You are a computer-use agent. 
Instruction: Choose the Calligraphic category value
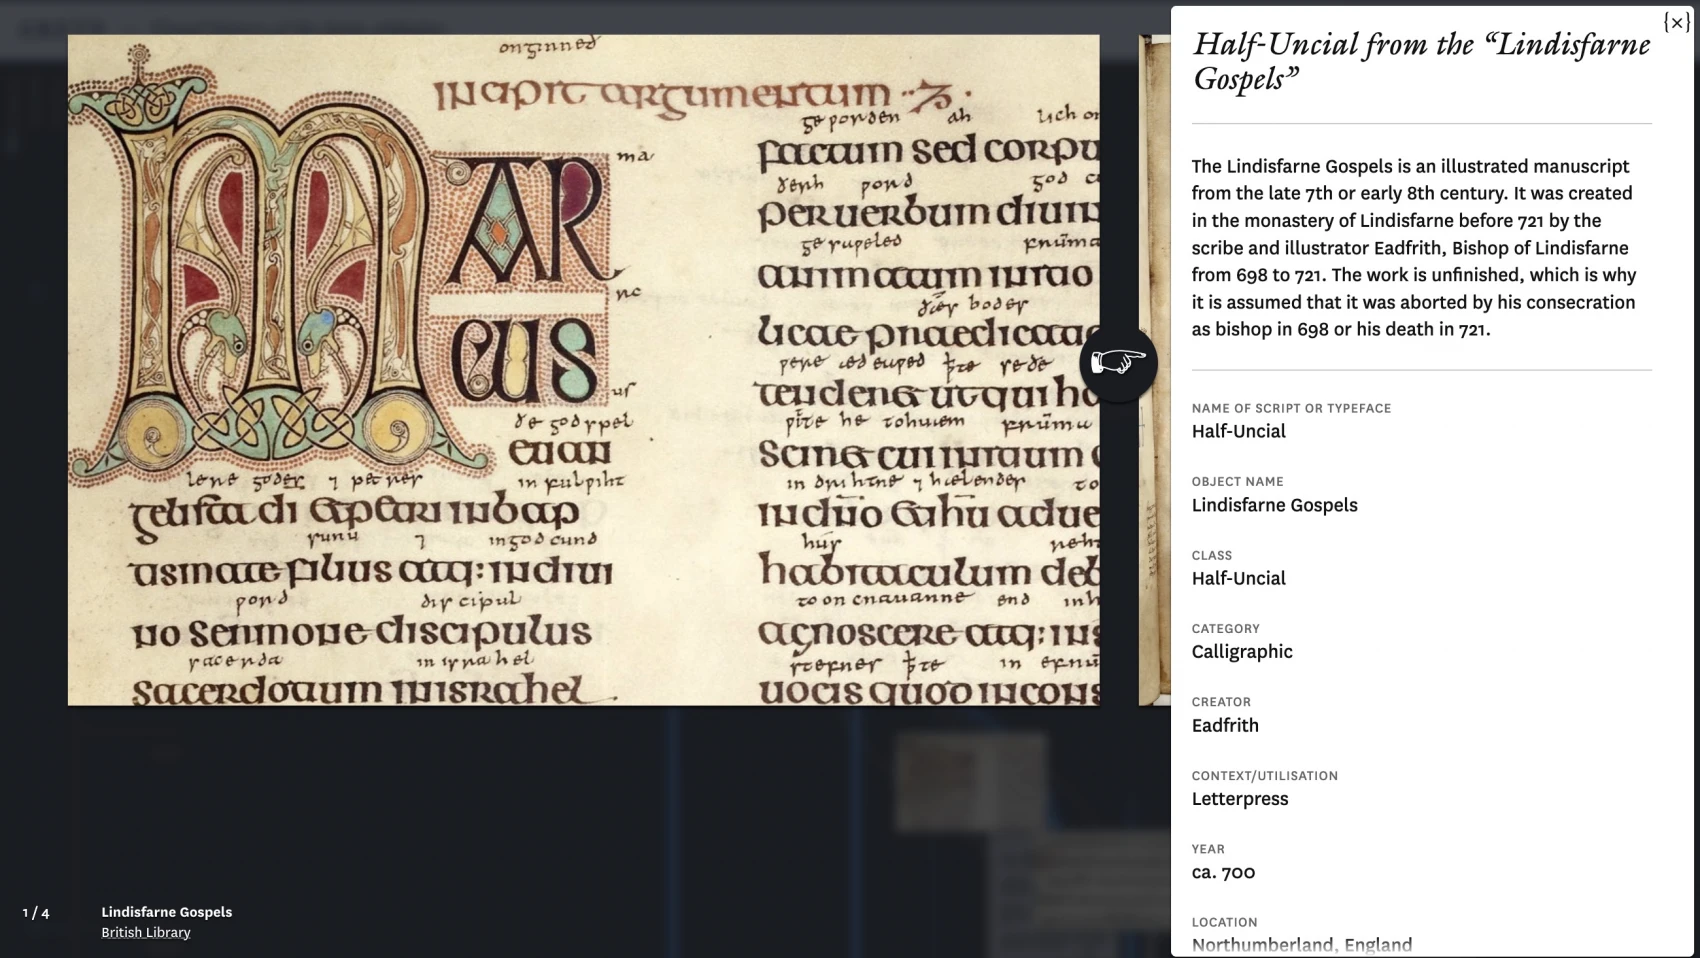click(1242, 652)
